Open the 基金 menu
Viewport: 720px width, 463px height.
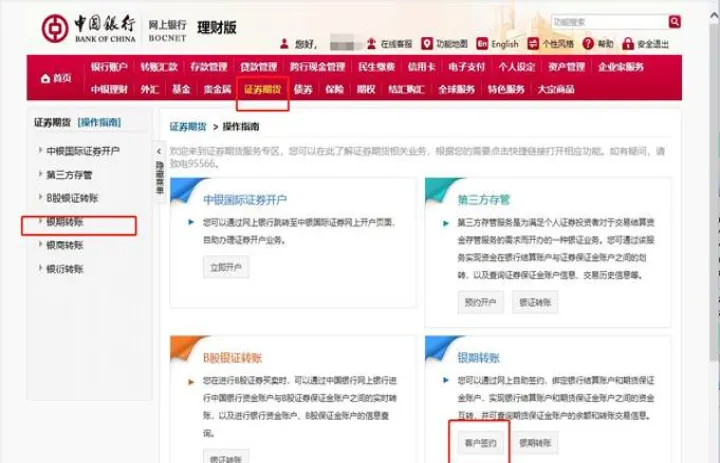181,89
